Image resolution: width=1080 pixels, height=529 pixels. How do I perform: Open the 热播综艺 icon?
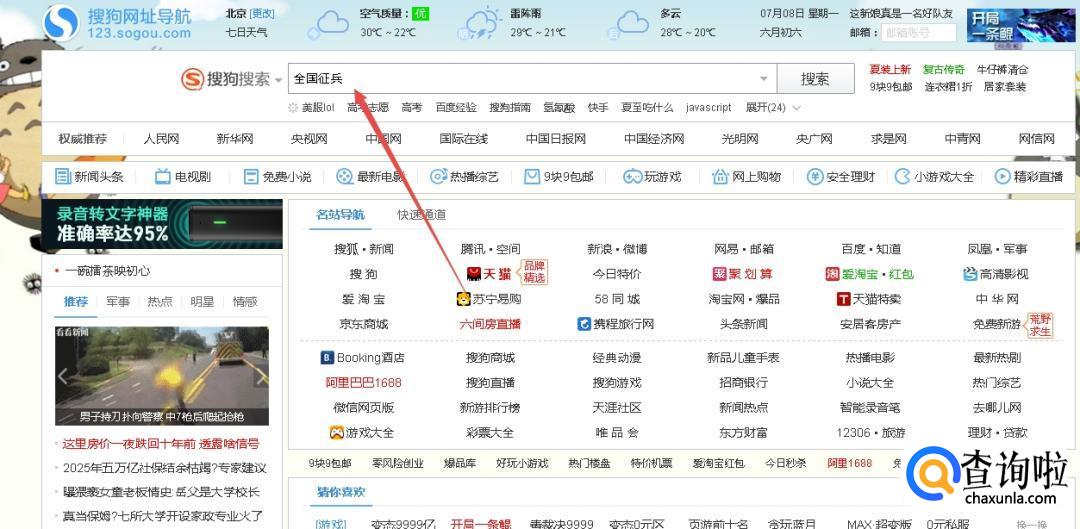(x=439, y=176)
